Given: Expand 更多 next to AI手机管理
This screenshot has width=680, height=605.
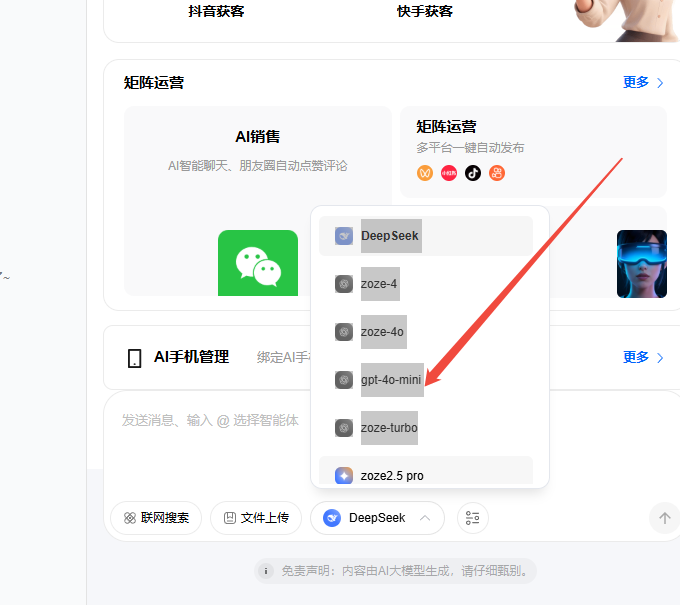Looking at the screenshot, I should 643,357.
